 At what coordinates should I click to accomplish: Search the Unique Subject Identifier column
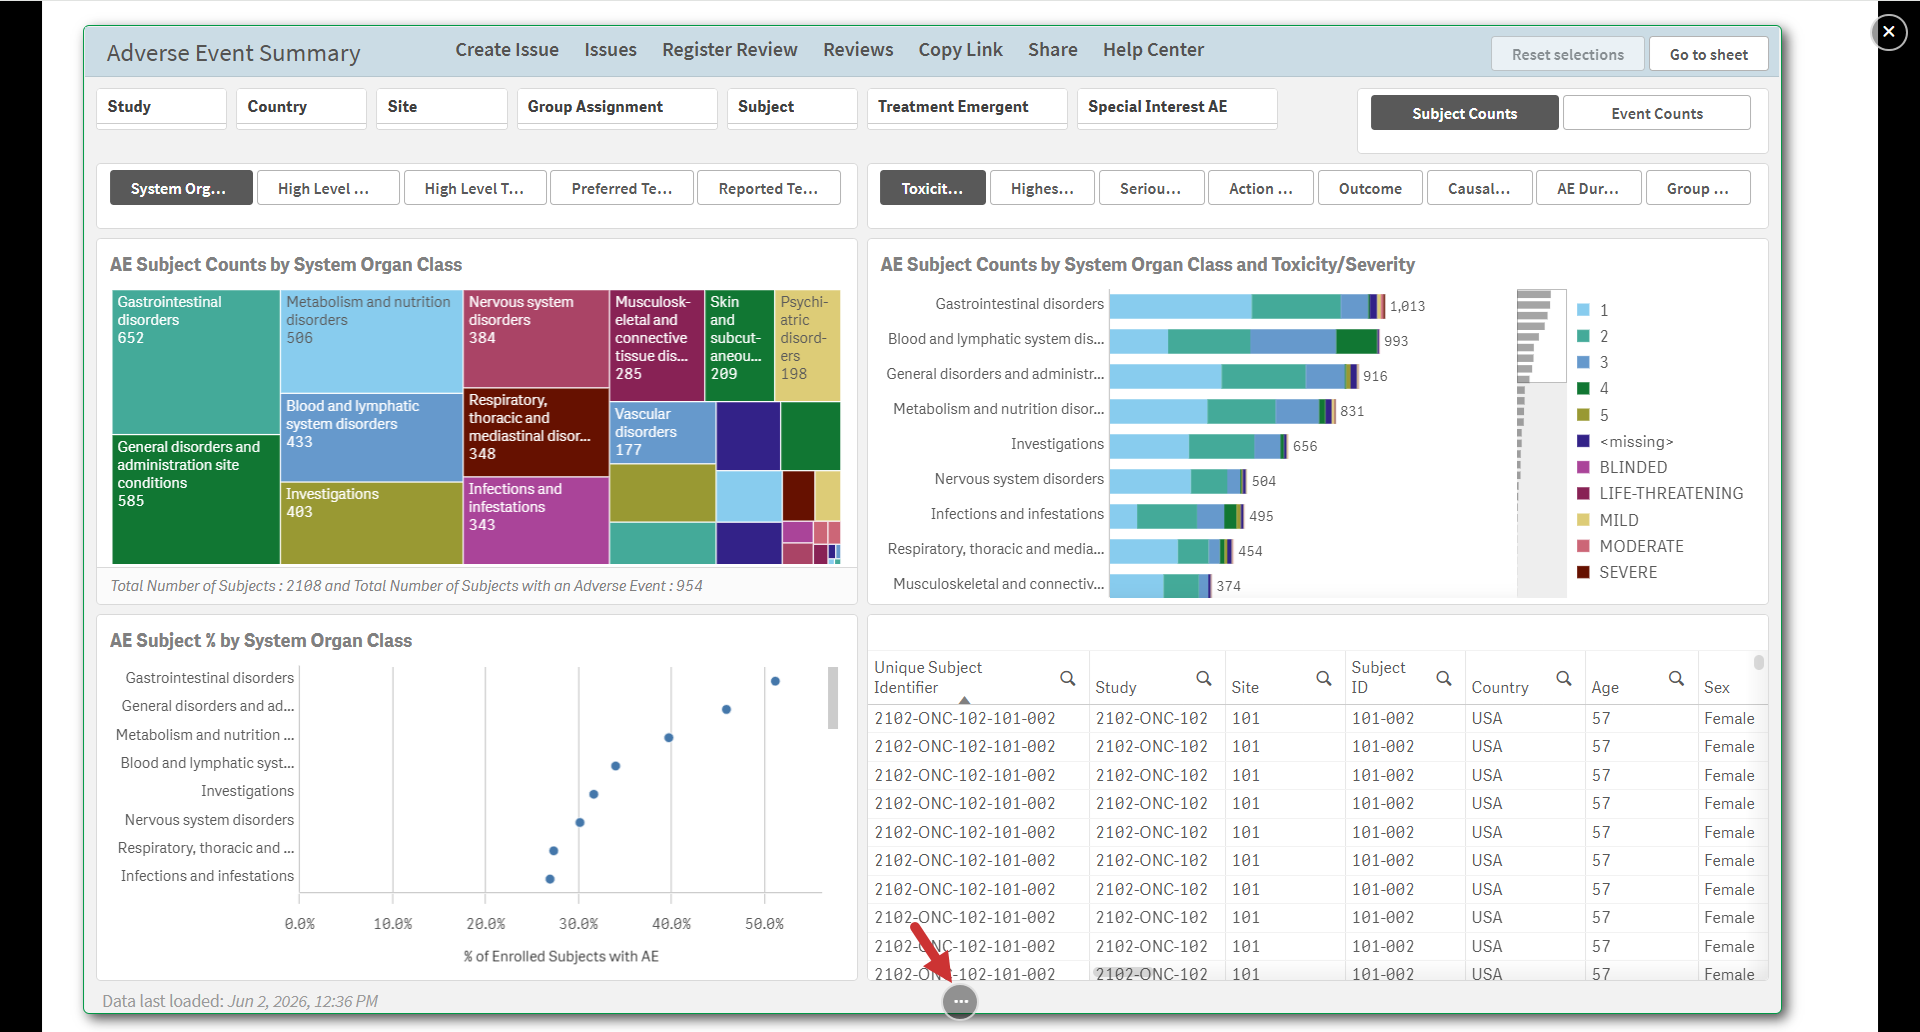pos(1067,678)
